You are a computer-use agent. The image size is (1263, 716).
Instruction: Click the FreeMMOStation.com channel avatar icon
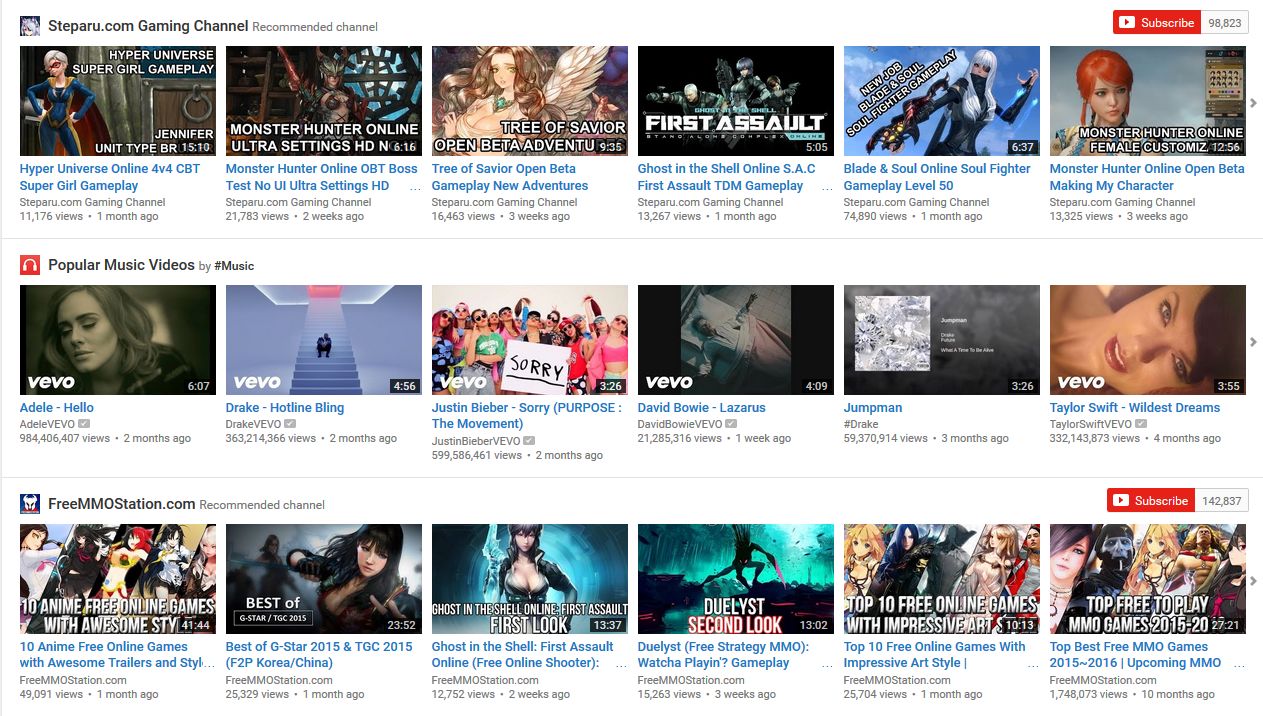click(30, 504)
